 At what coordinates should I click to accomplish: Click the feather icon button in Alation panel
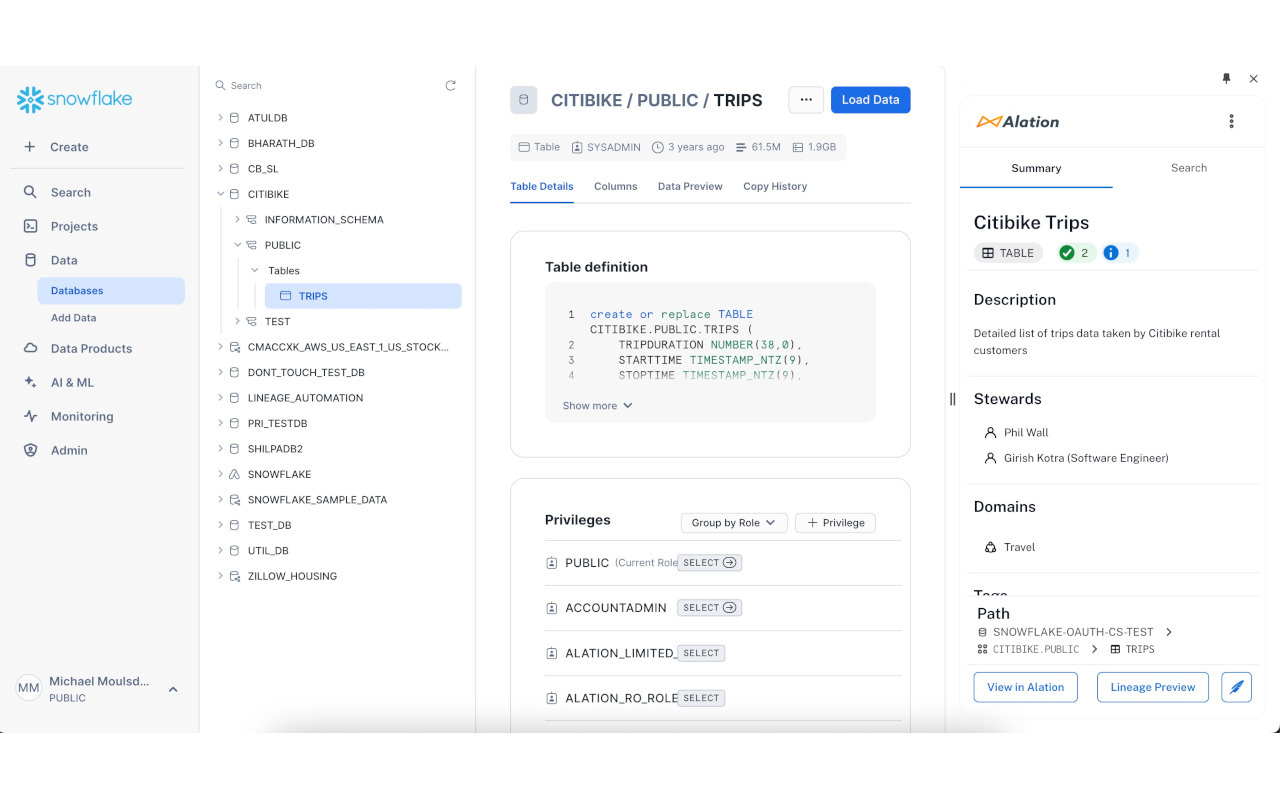click(1236, 687)
